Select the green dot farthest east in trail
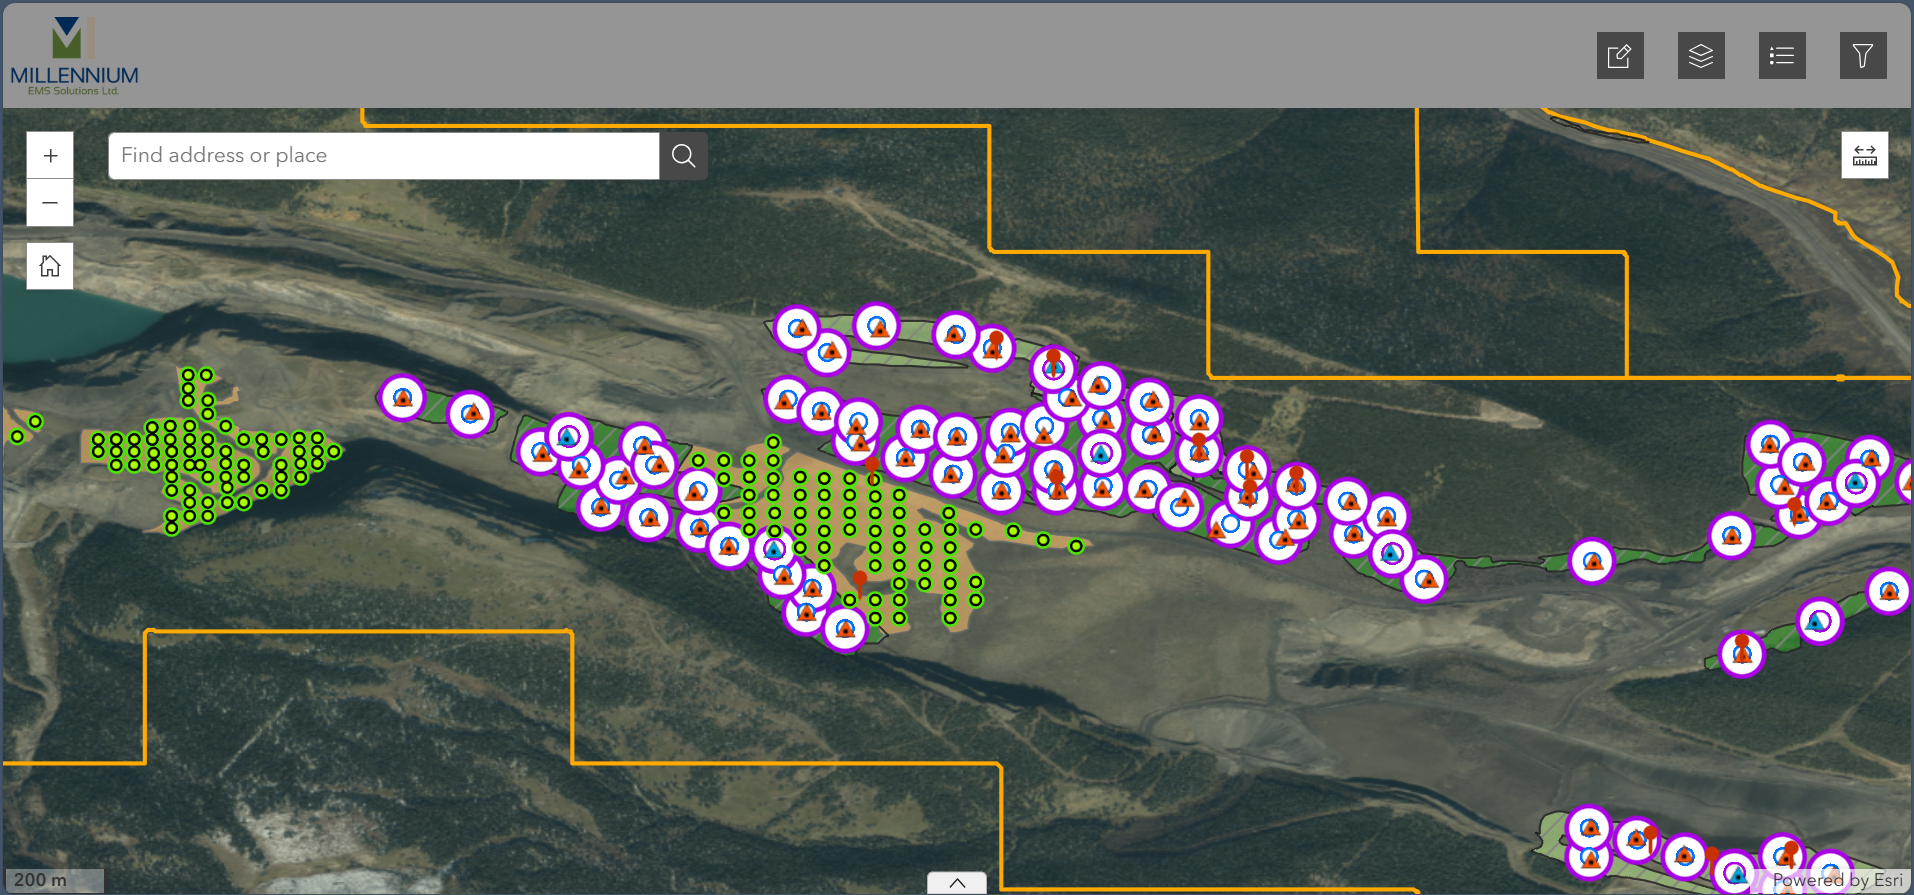Viewport: 1914px width, 895px height. tap(1076, 546)
